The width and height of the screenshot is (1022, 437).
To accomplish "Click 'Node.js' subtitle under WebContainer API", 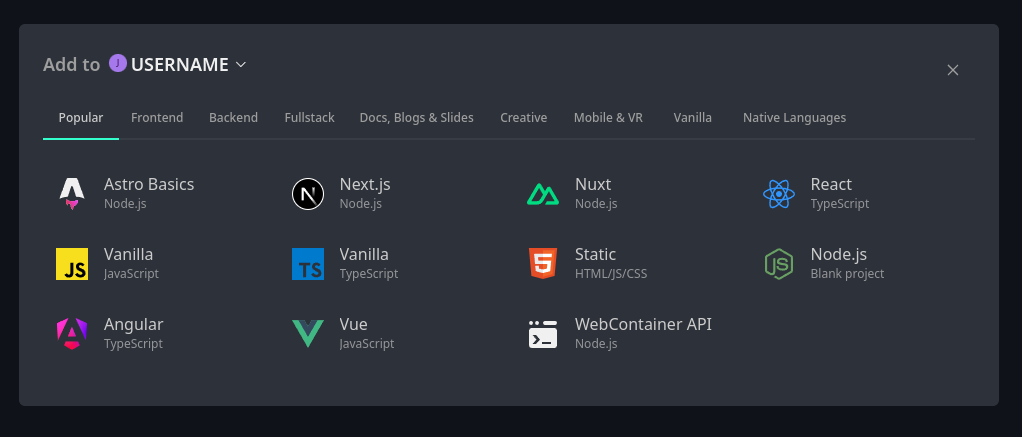I will tap(596, 343).
